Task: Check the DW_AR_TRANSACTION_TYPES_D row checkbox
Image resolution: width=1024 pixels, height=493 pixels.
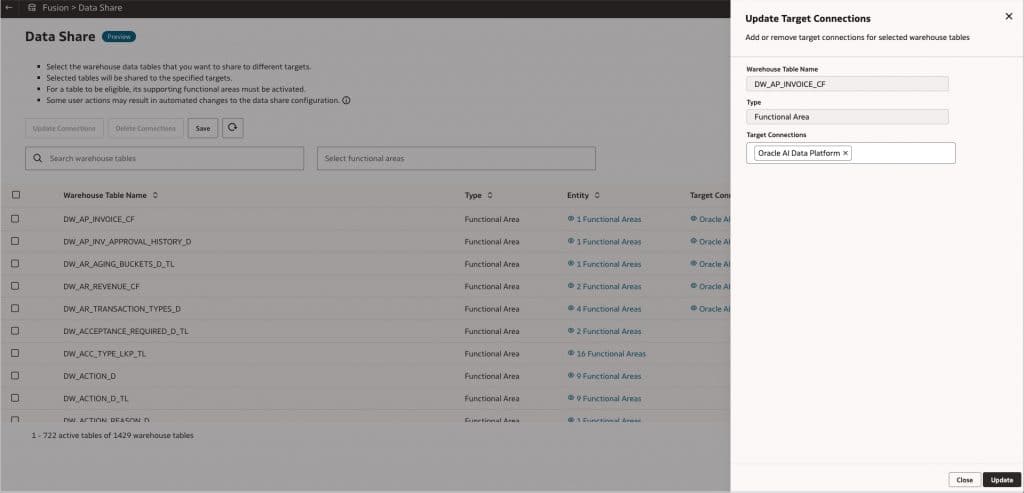Action: coord(15,308)
